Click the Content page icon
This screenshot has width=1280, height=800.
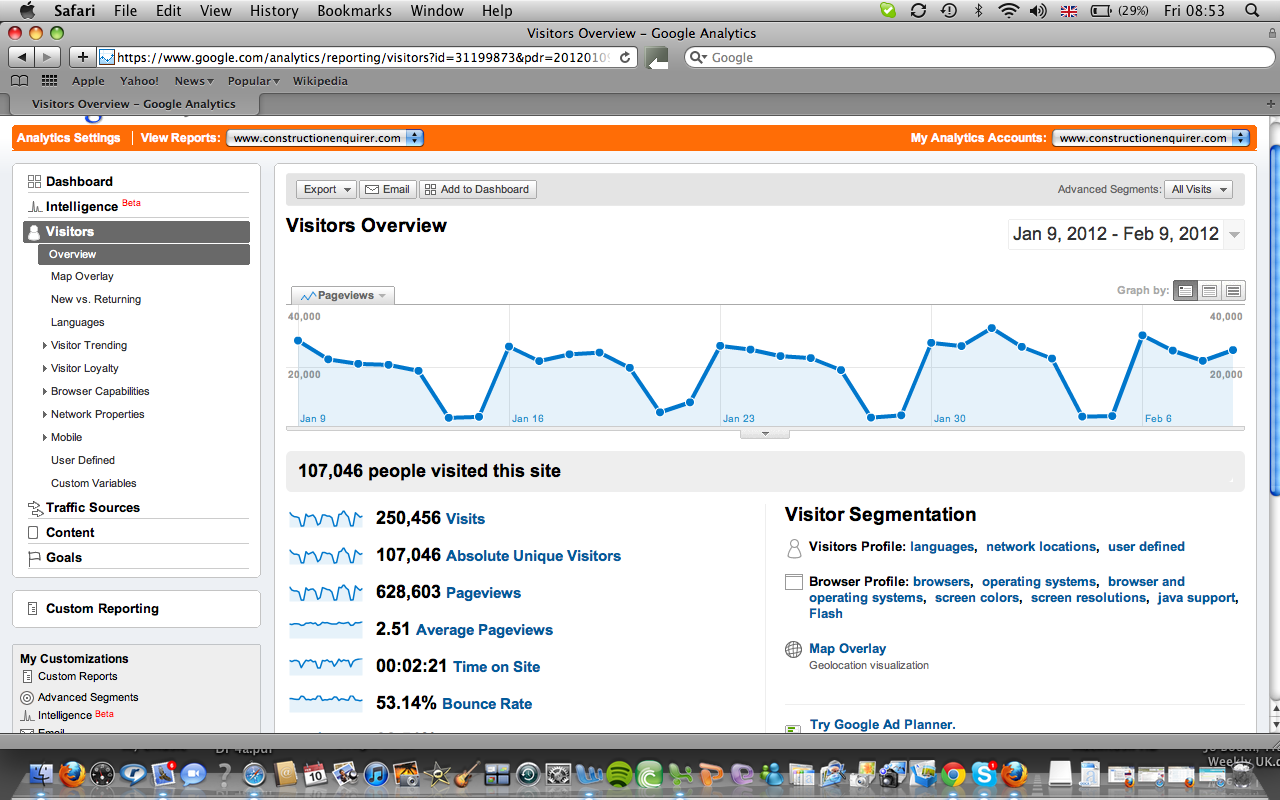pos(34,533)
